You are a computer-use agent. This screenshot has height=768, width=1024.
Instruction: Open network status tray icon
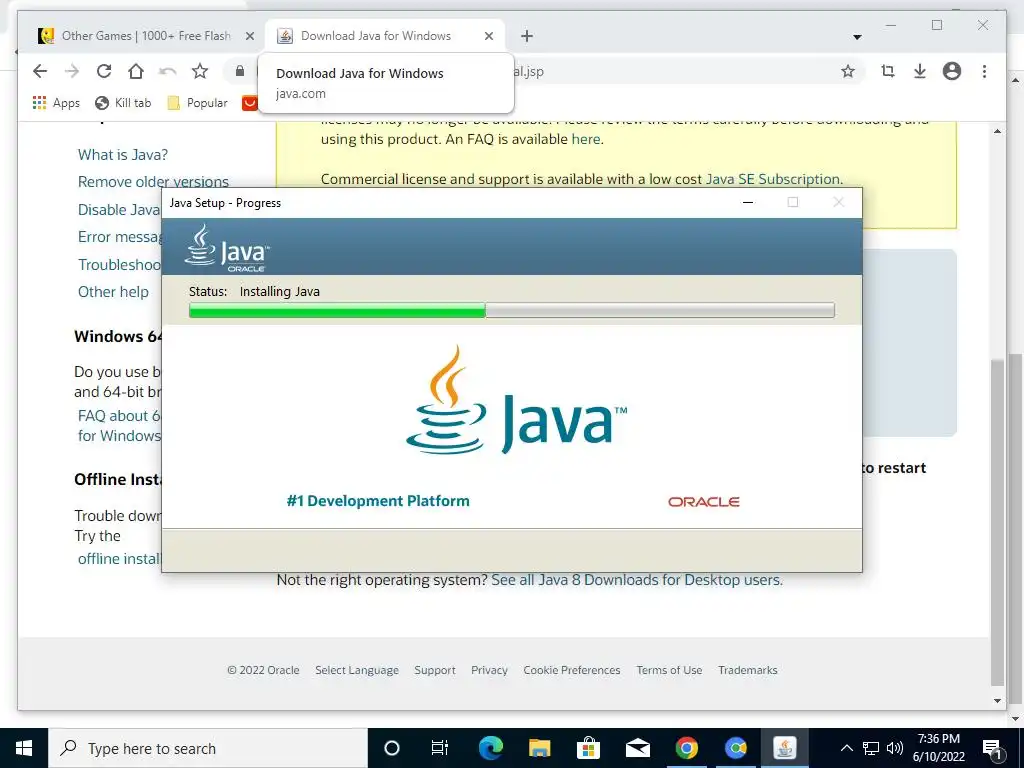(871, 748)
